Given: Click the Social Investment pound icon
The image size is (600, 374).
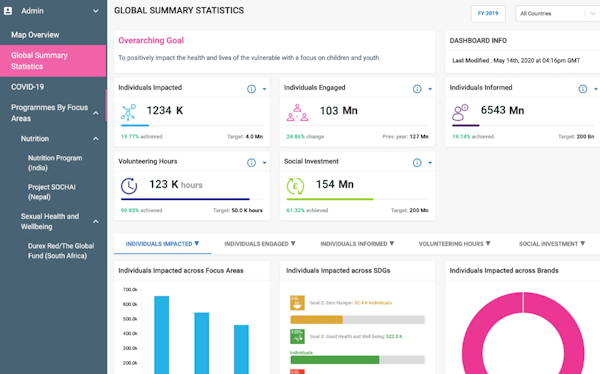Looking at the screenshot, I should click(x=295, y=186).
